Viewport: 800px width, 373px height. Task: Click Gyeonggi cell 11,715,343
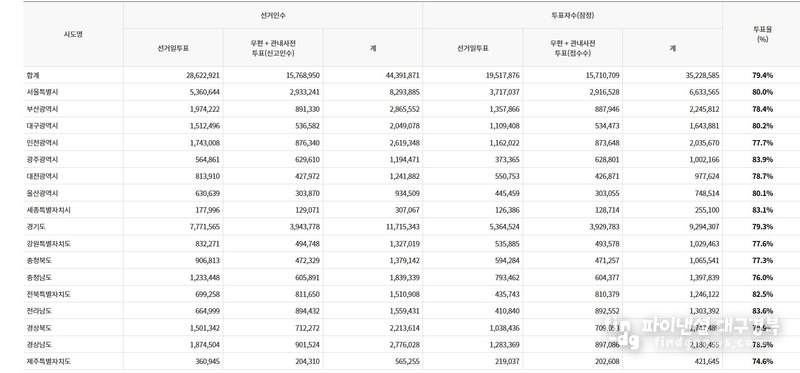403,227
